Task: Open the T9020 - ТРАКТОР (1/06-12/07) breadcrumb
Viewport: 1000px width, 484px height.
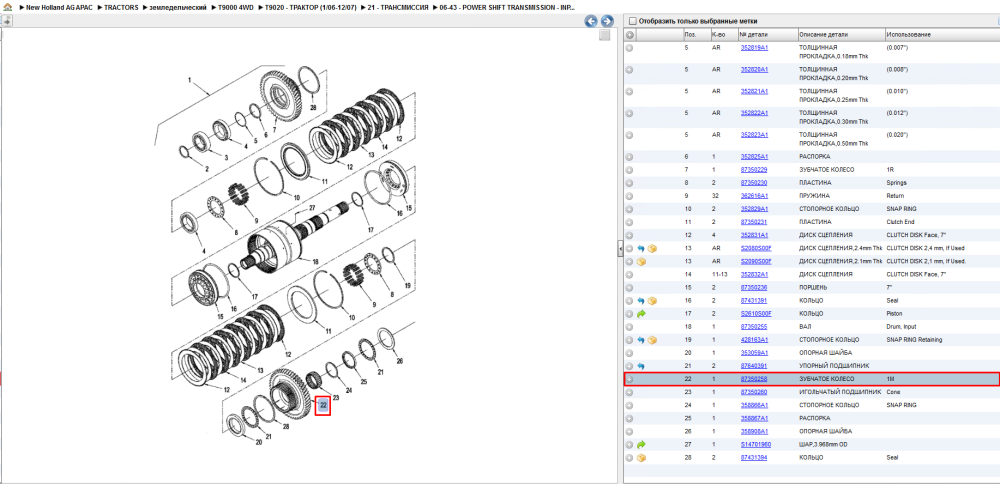Action: [x=311, y=8]
